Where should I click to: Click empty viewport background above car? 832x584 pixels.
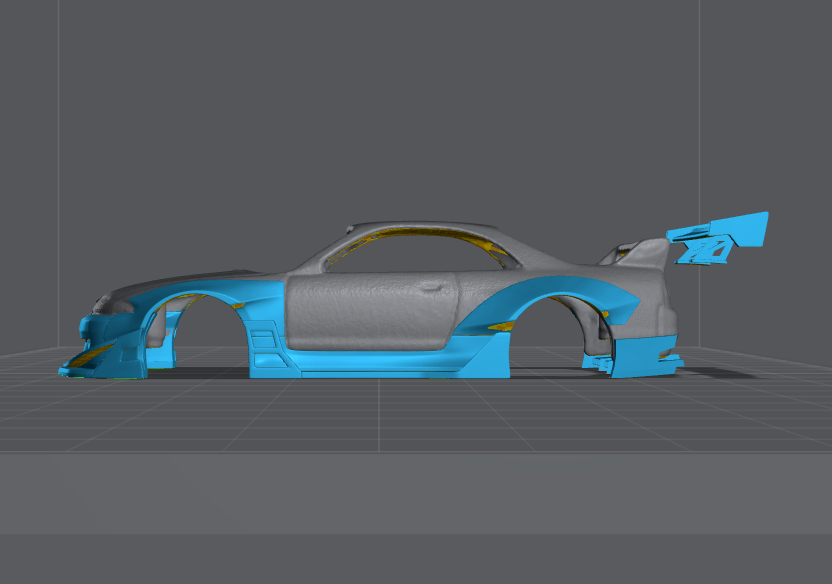400,100
